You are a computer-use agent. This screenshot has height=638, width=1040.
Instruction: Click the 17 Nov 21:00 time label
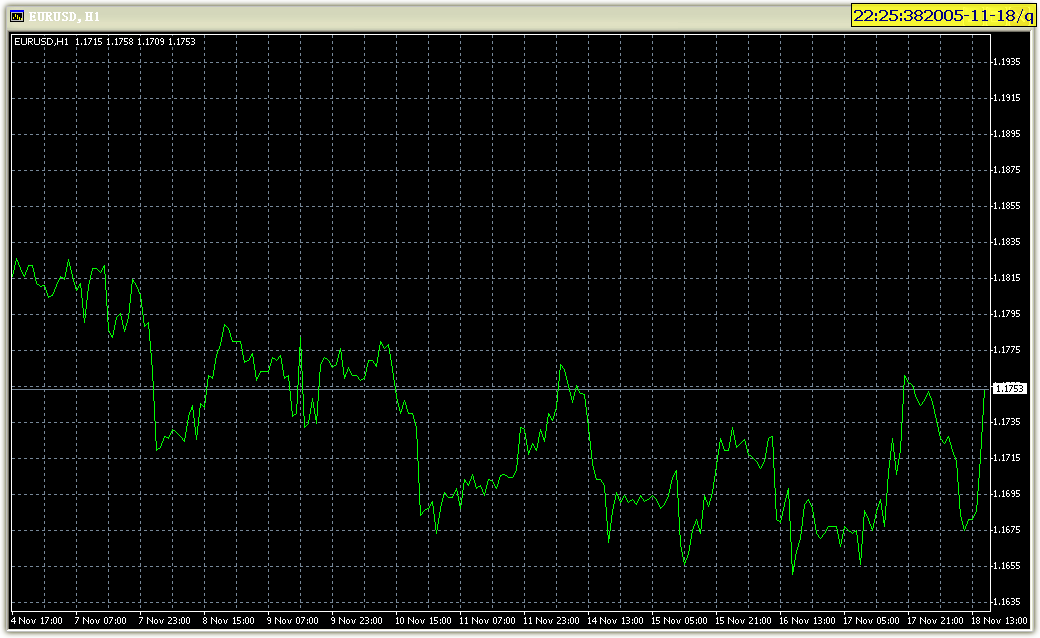[x=935, y=621]
